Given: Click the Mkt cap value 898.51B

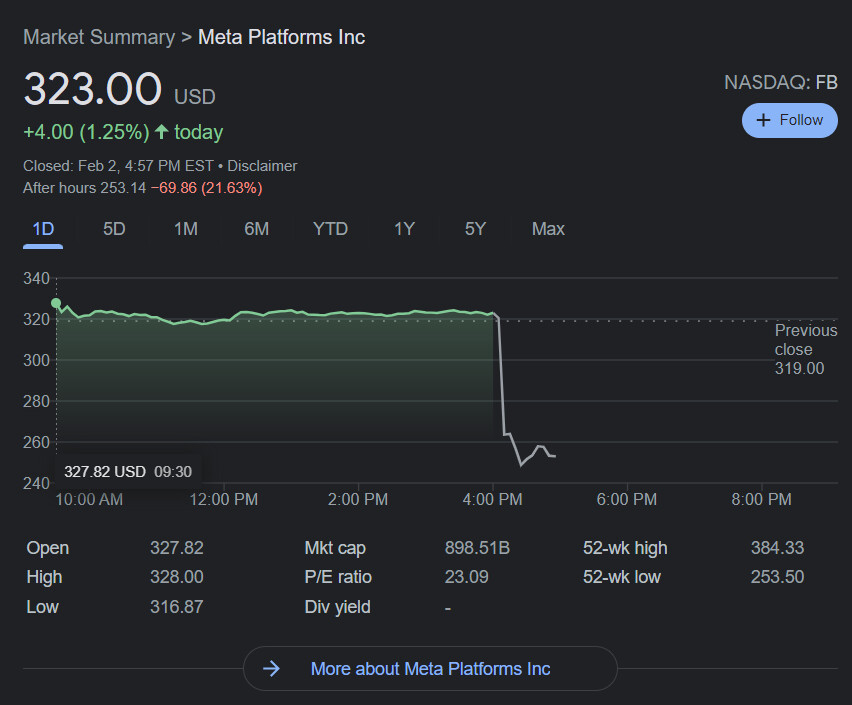Looking at the screenshot, I should tap(477, 548).
